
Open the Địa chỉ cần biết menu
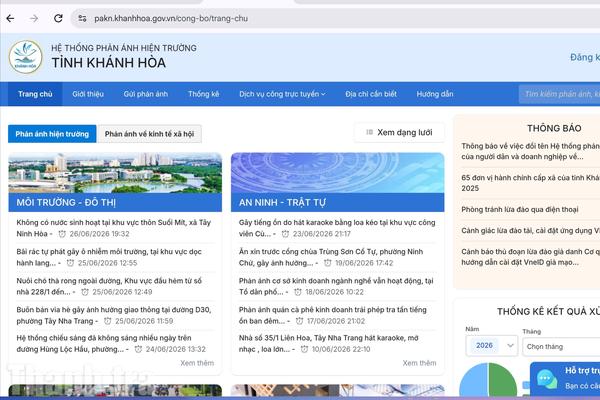pos(371,94)
